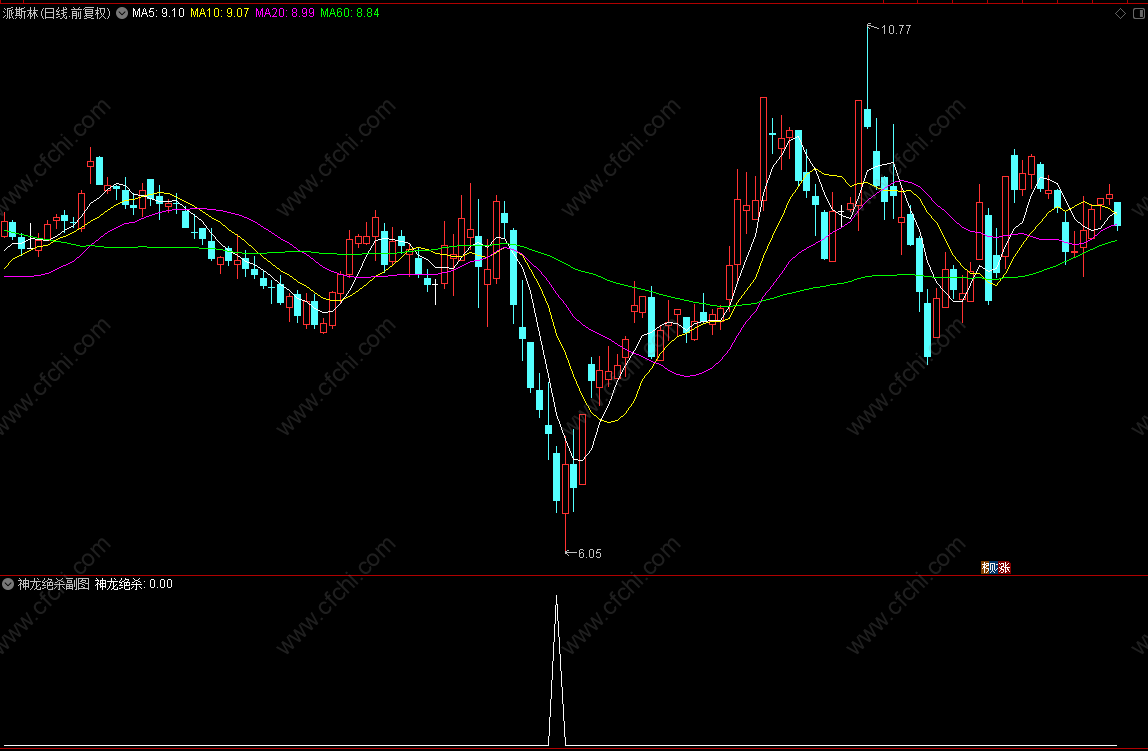Open the dropdown arrow beside 派斯林 chart title
Viewport: 1148px width, 751px height.
122,13
